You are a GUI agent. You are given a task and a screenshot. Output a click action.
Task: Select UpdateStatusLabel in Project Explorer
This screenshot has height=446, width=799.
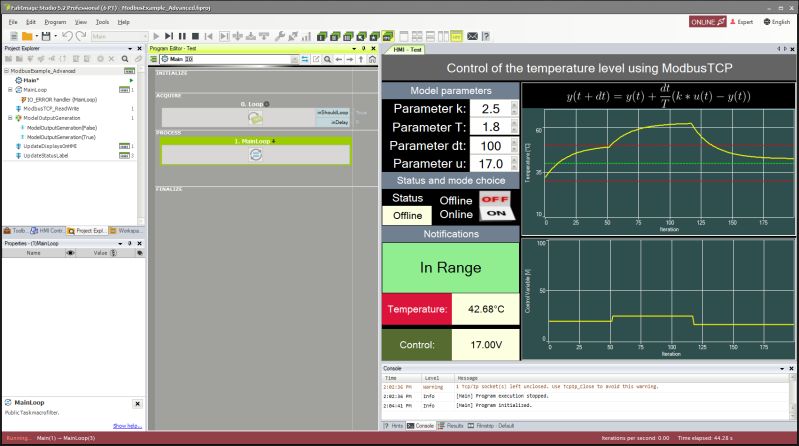click(x=45, y=155)
